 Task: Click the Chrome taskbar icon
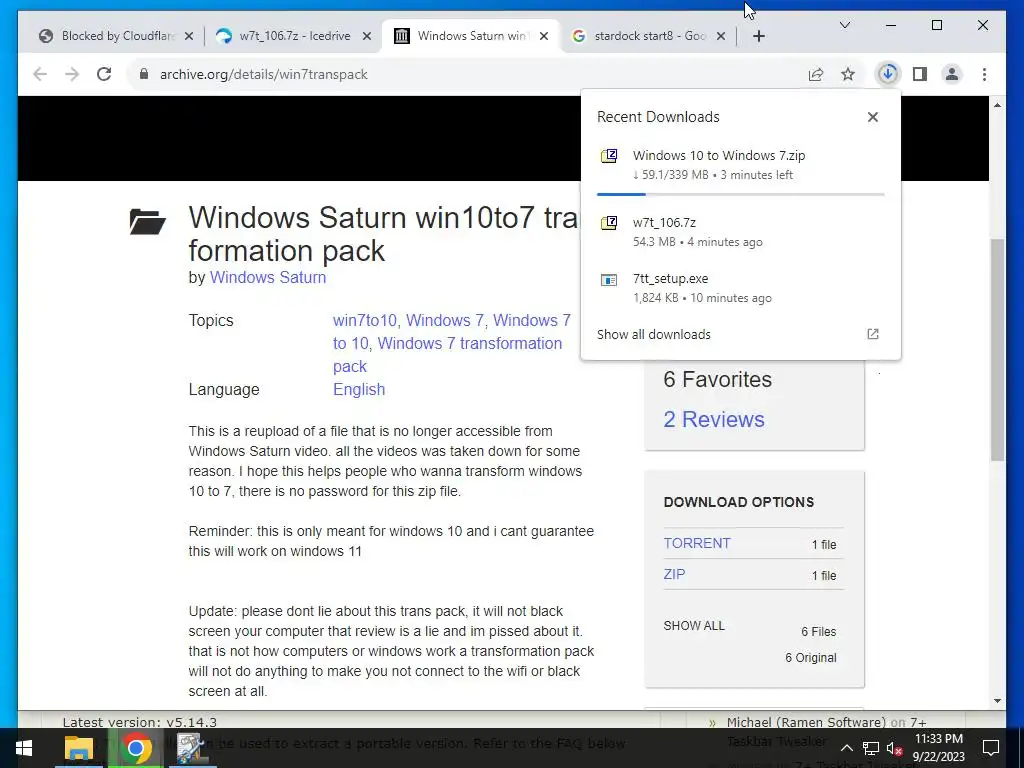[x=135, y=748]
